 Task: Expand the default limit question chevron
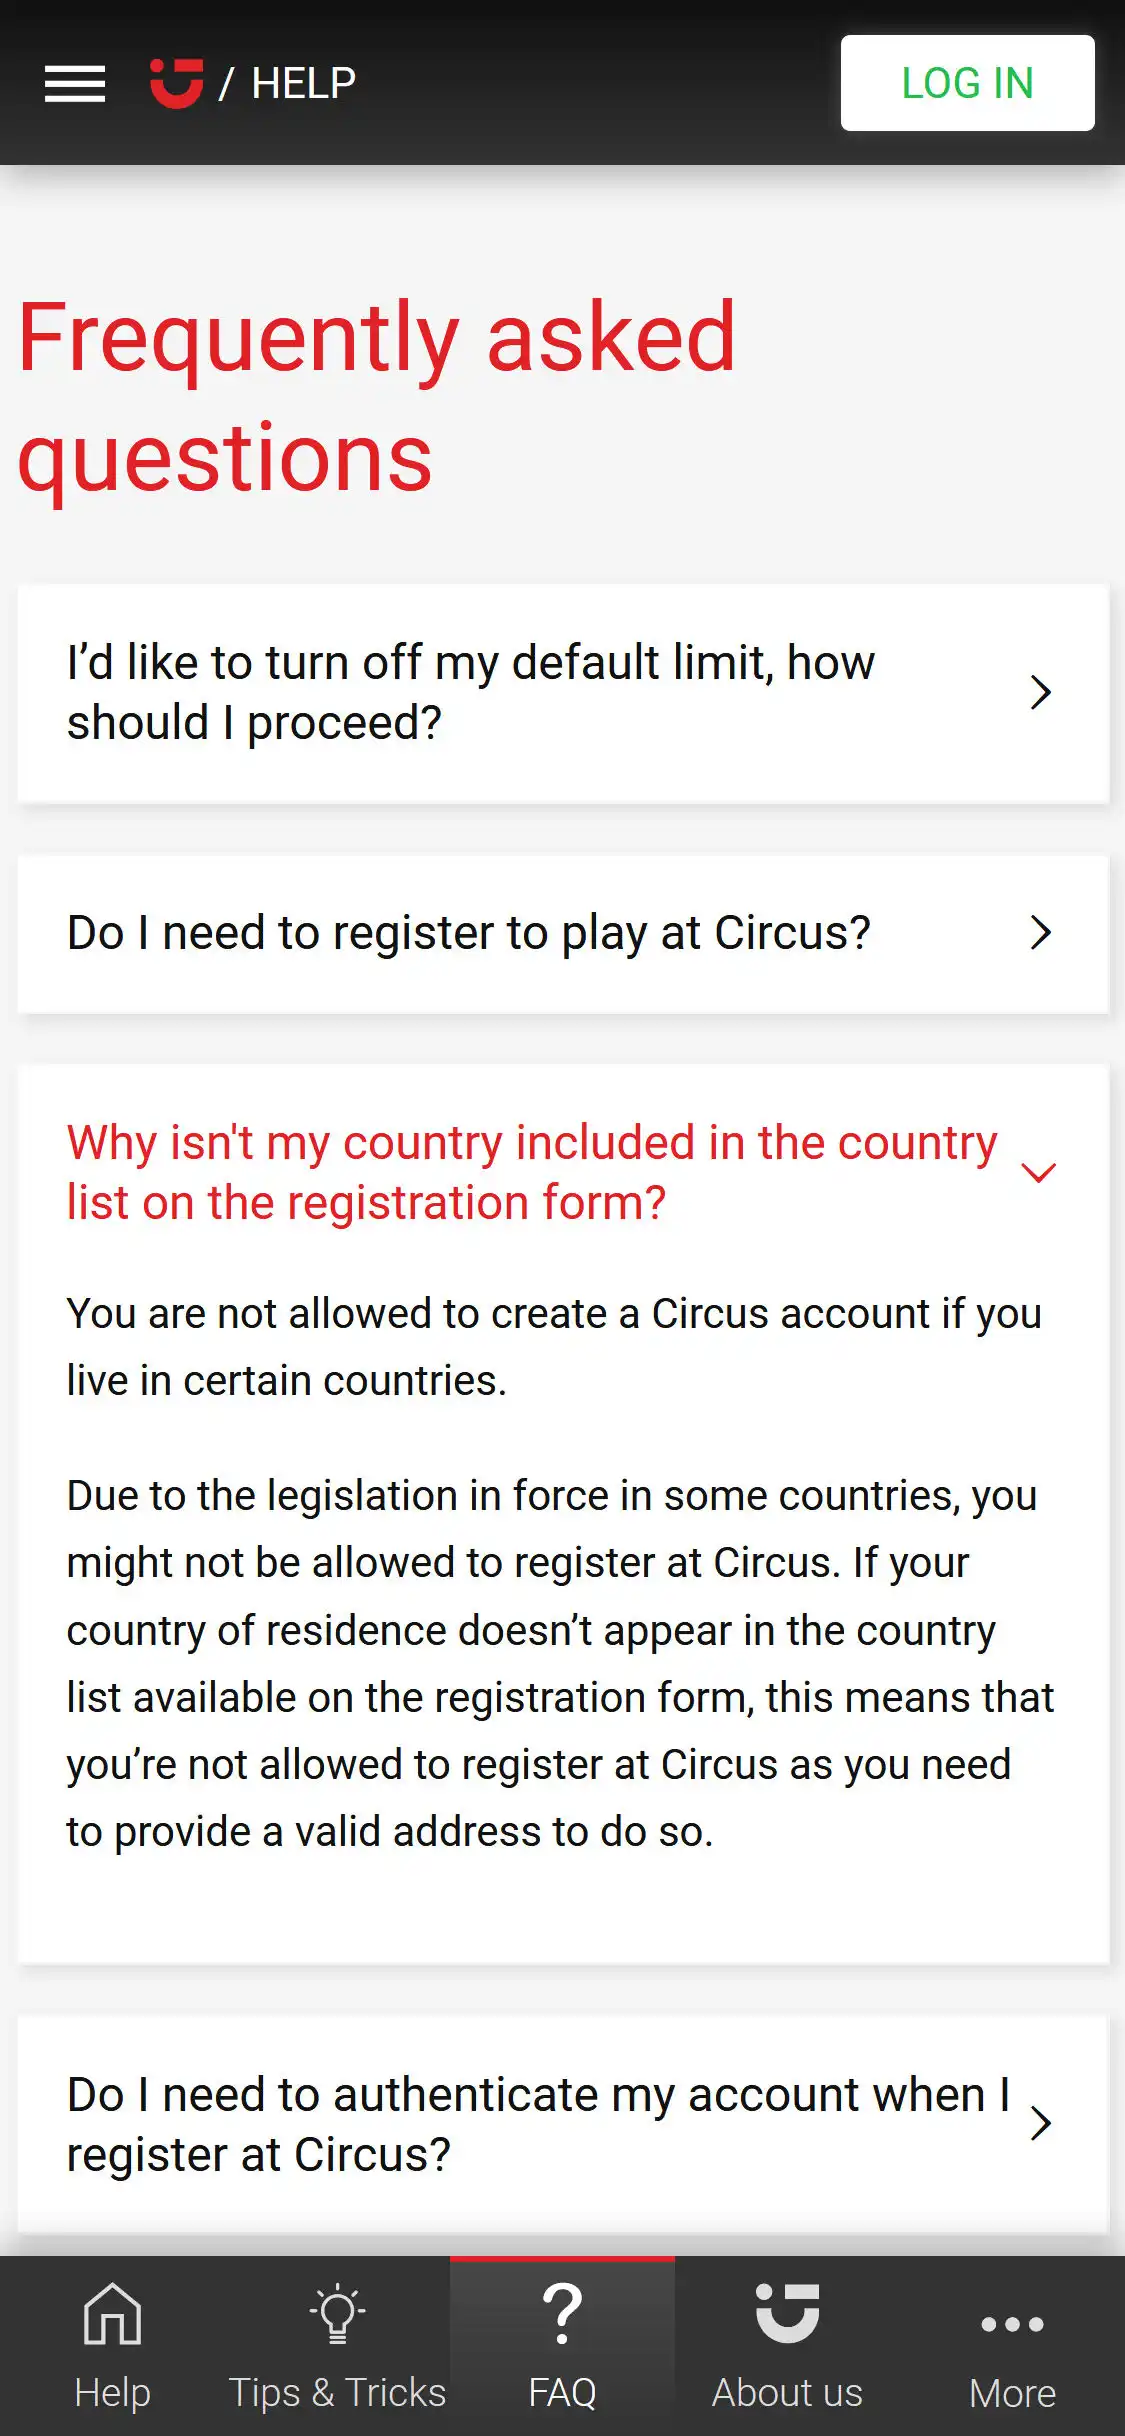[1040, 692]
